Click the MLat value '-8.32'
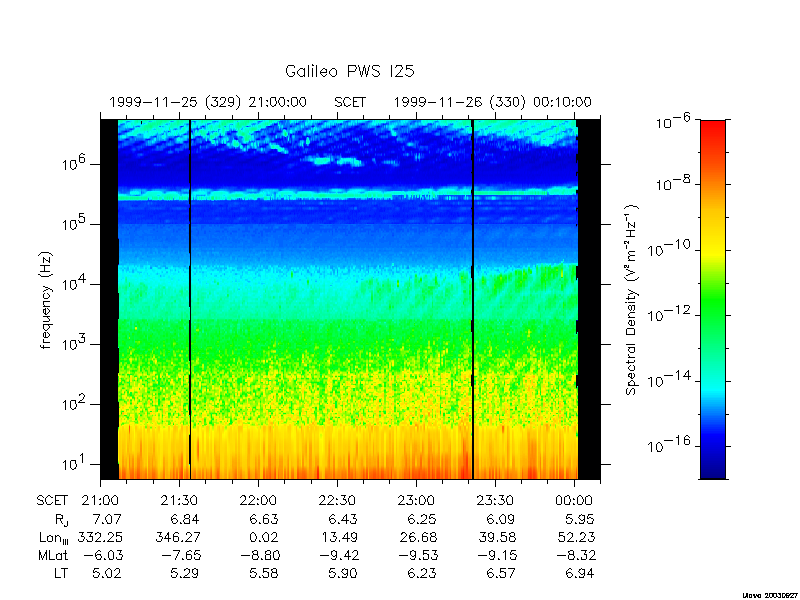Image resolution: width=800 pixels, height=600 pixels. pyautogui.click(x=575, y=555)
